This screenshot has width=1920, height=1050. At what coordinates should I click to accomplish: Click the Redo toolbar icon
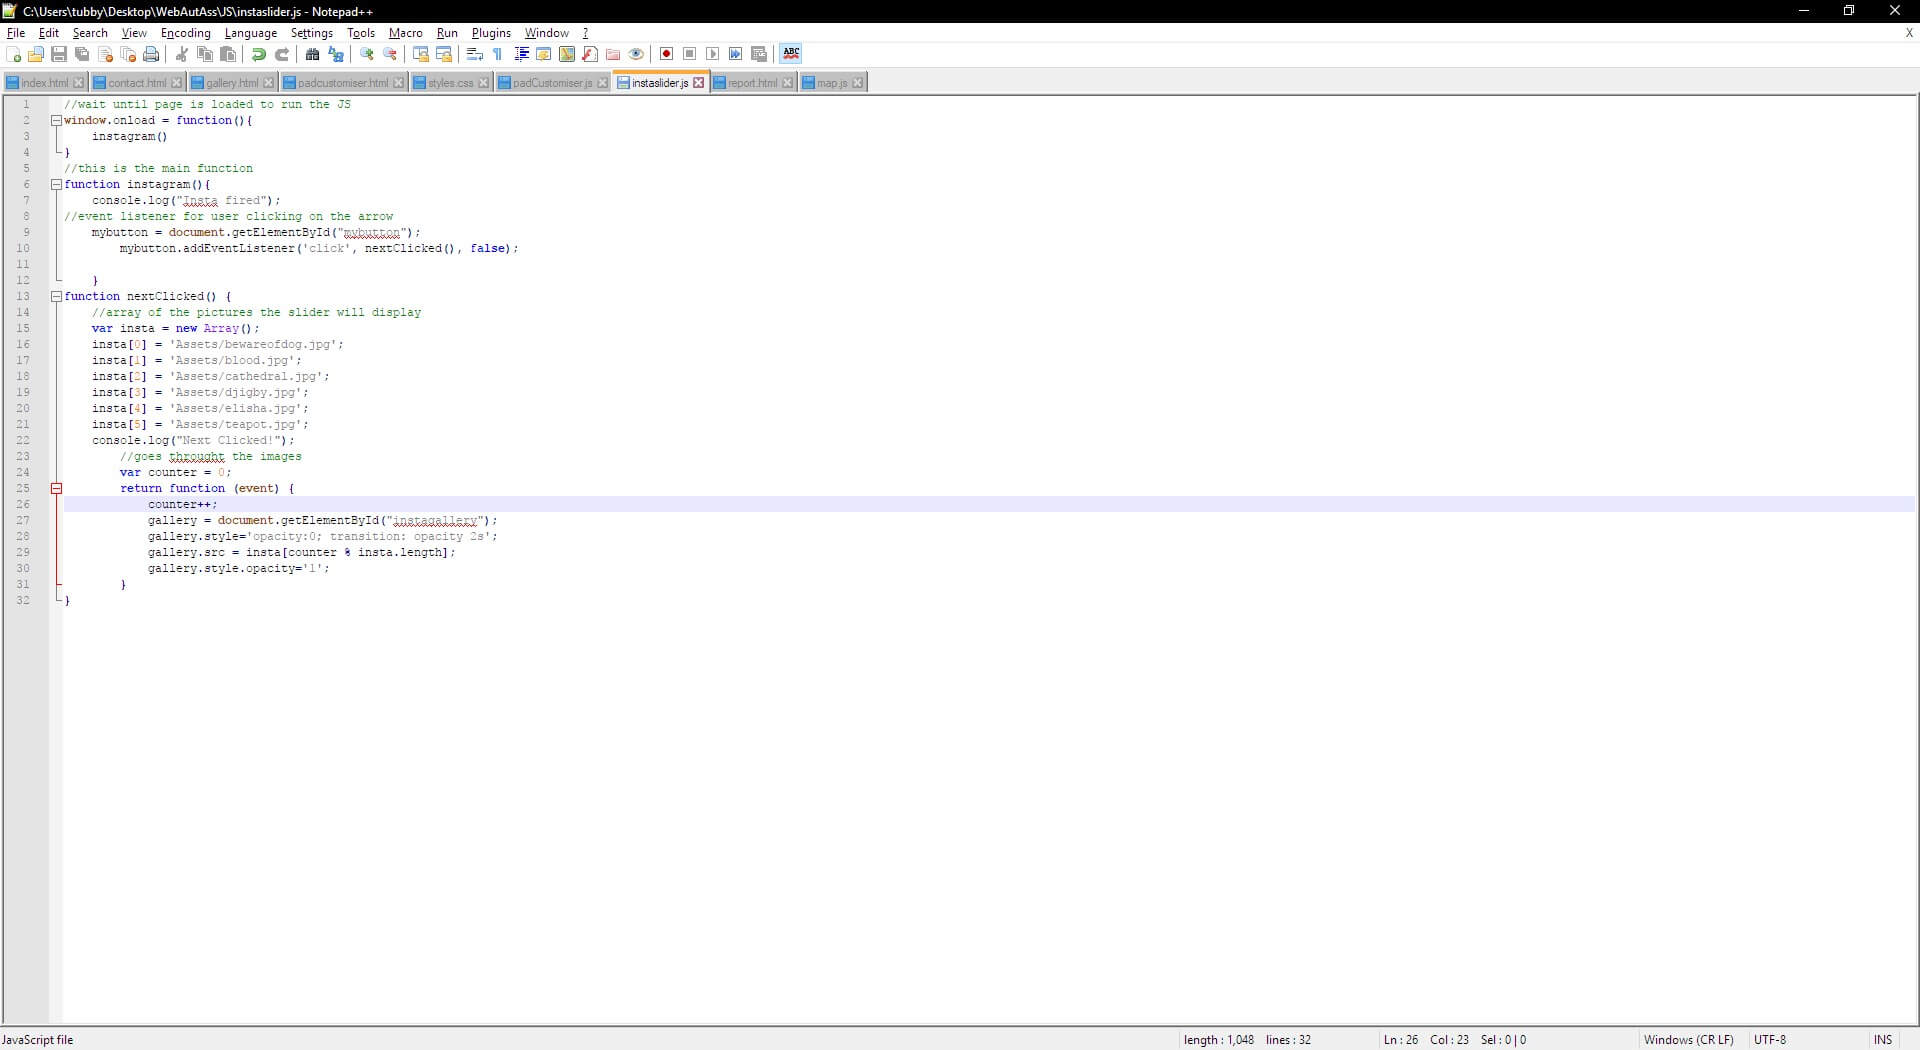tap(282, 54)
